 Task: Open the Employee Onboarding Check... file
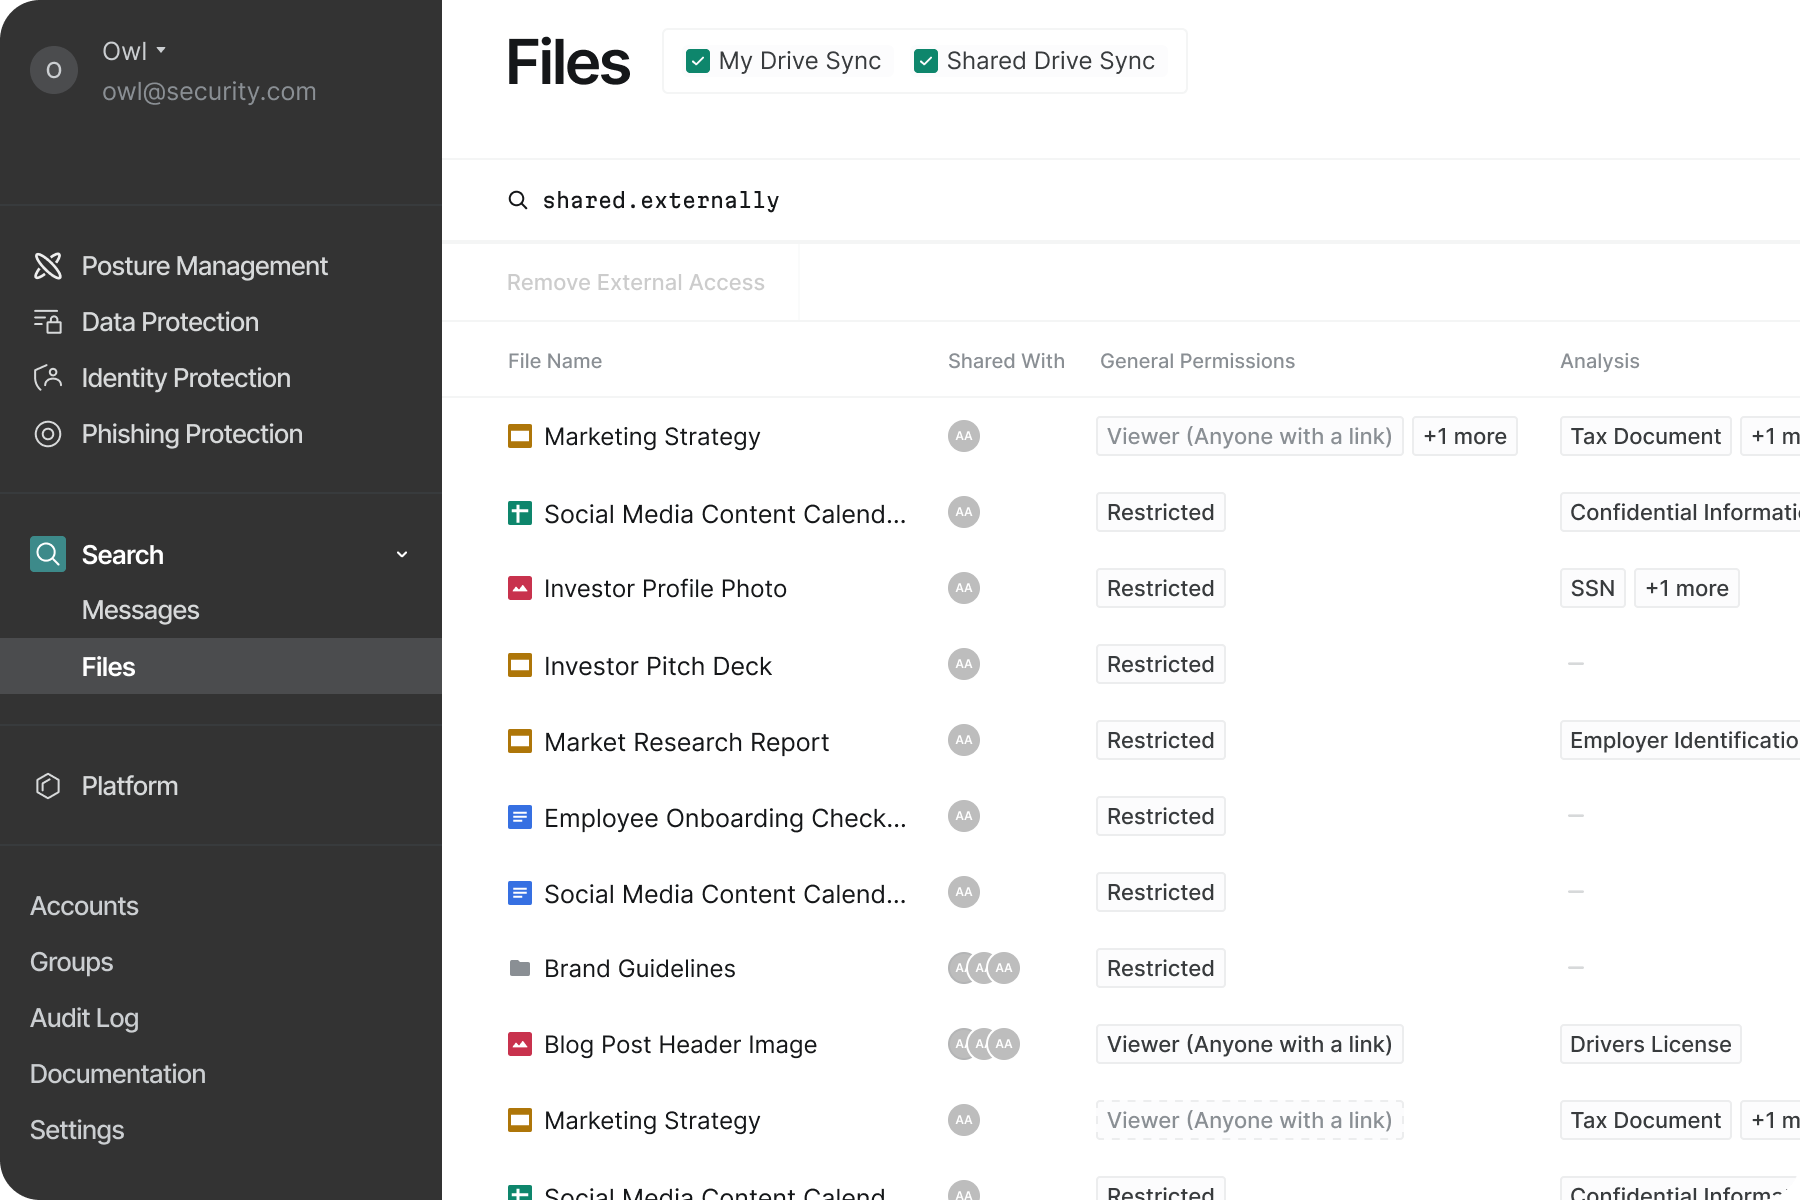(x=725, y=818)
